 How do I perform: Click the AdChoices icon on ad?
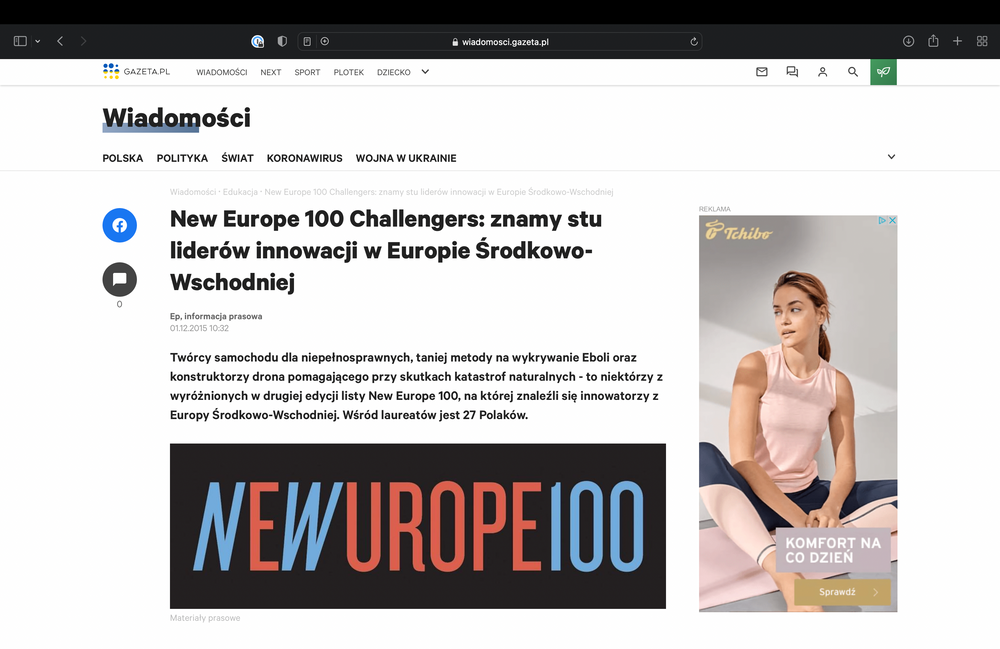pyautogui.click(x=883, y=220)
